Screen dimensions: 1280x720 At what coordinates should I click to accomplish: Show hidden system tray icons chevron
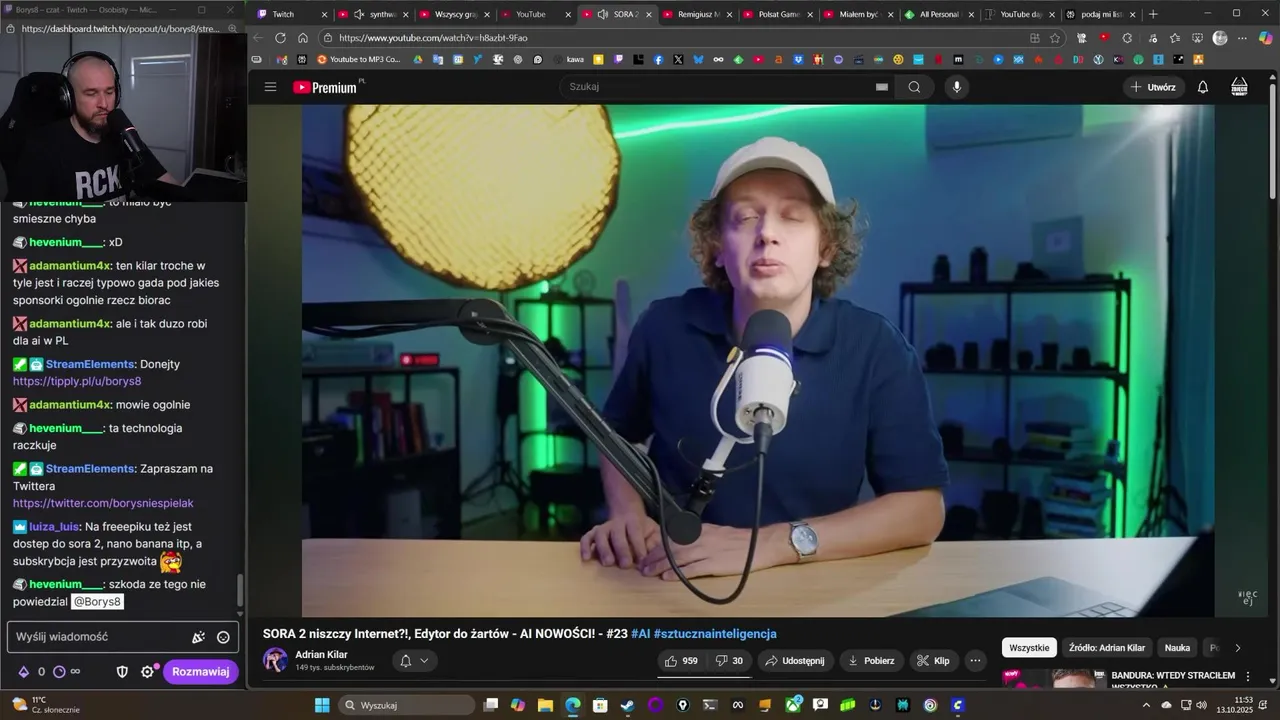tap(1146, 705)
